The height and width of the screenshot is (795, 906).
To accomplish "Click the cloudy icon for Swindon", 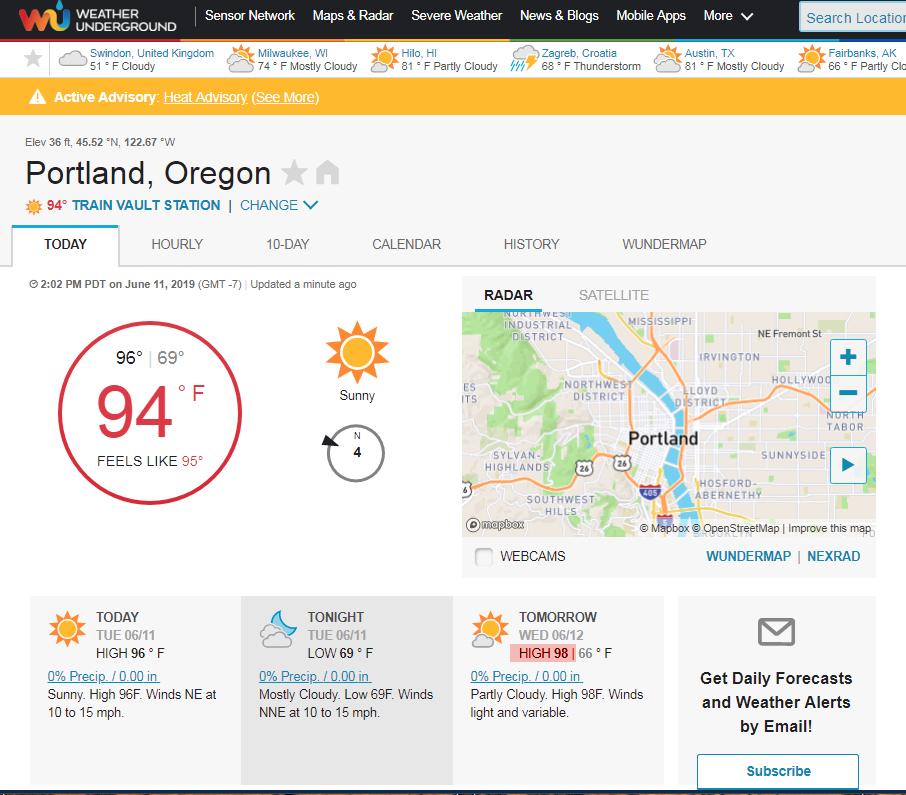I will click(x=73, y=58).
